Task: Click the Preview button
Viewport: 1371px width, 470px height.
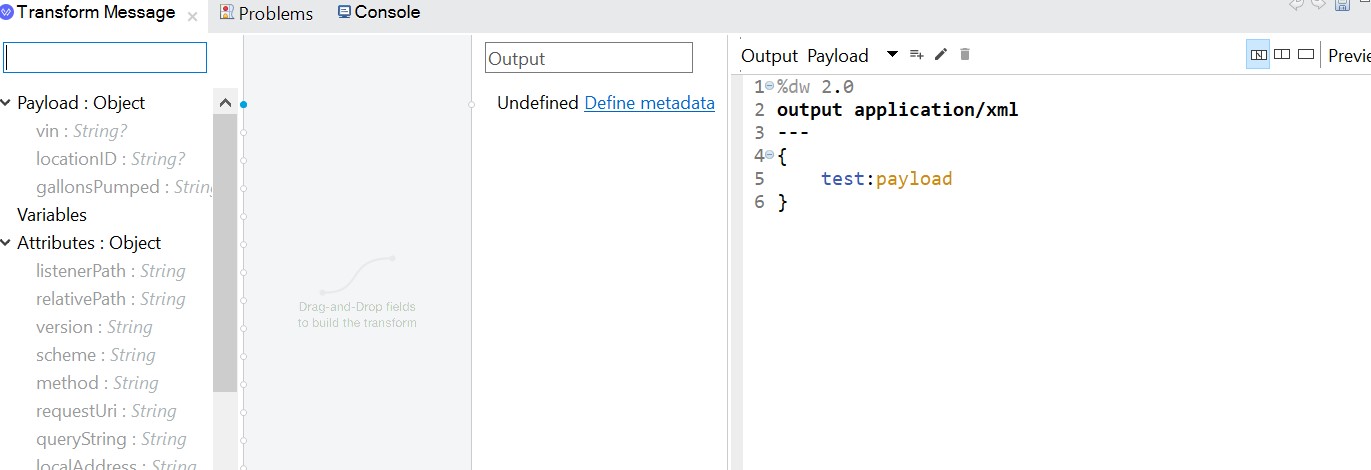Action: pyautogui.click(x=1348, y=56)
